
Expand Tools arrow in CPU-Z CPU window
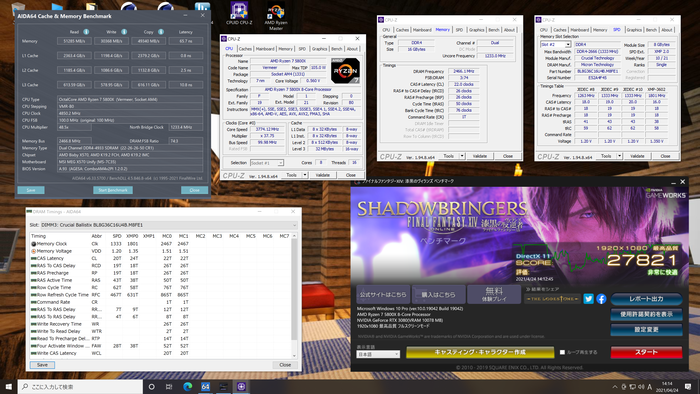pos(305,175)
